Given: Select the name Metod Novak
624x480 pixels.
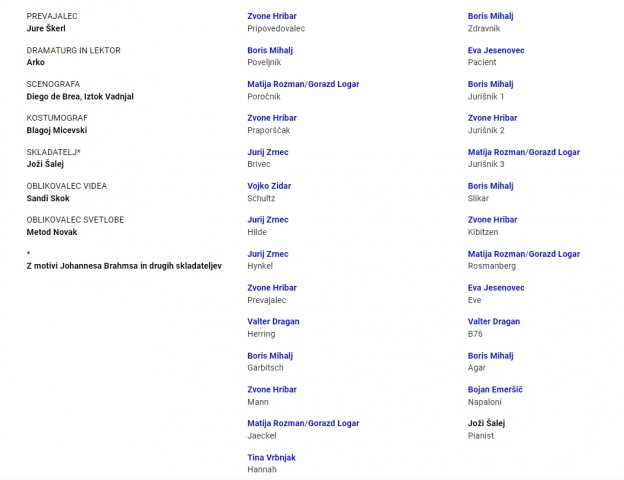Looking at the screenshot, I should click(52, 232).
